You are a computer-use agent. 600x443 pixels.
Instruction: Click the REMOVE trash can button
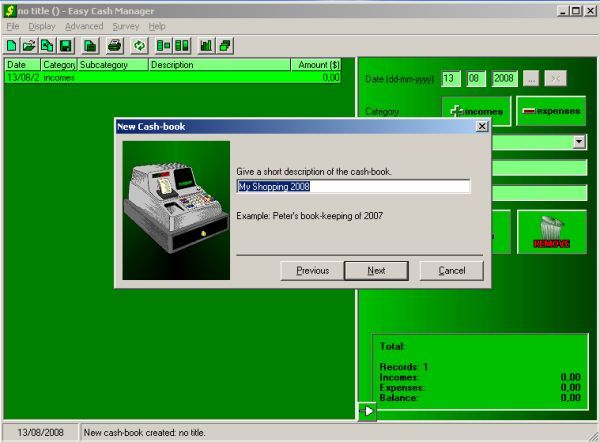pyautogui.click(x=552, y=232)
